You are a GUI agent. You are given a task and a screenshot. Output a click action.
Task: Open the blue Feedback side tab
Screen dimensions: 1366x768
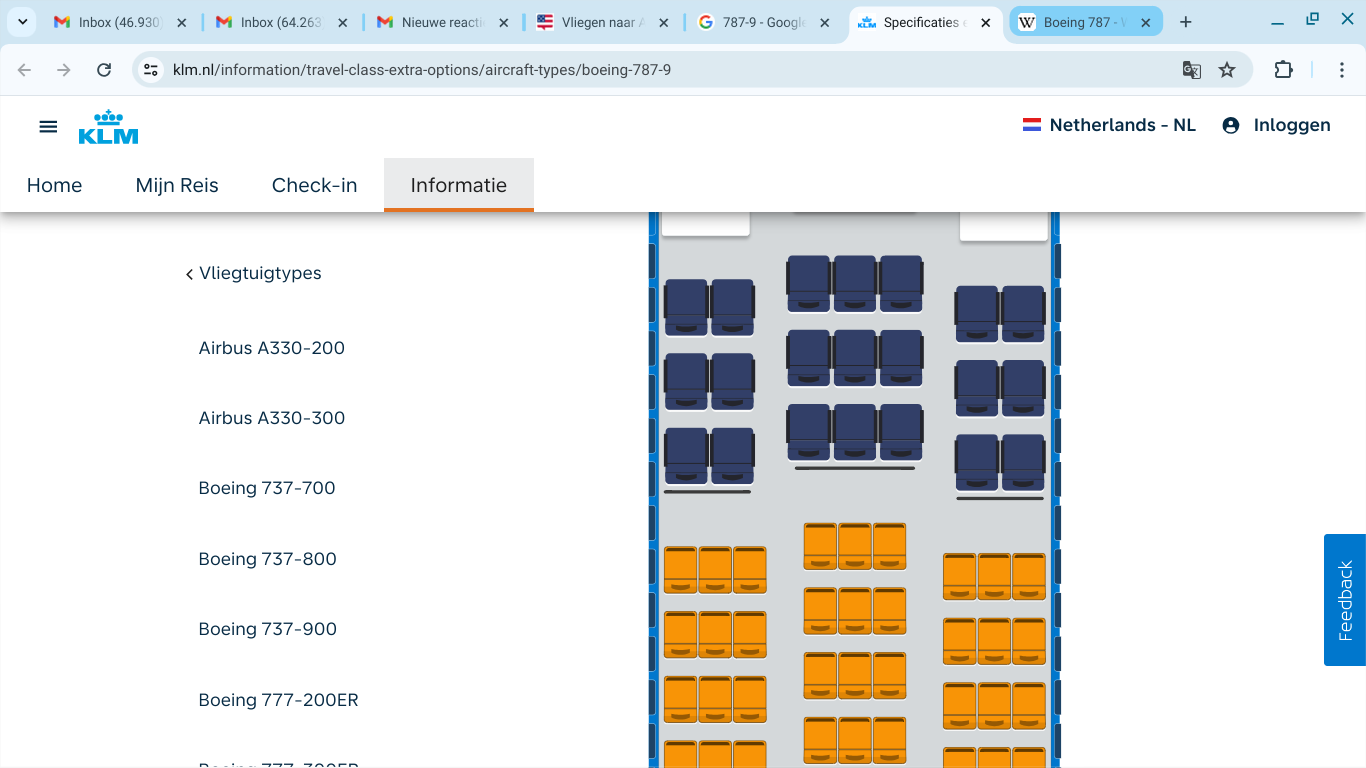[1344, 600]
